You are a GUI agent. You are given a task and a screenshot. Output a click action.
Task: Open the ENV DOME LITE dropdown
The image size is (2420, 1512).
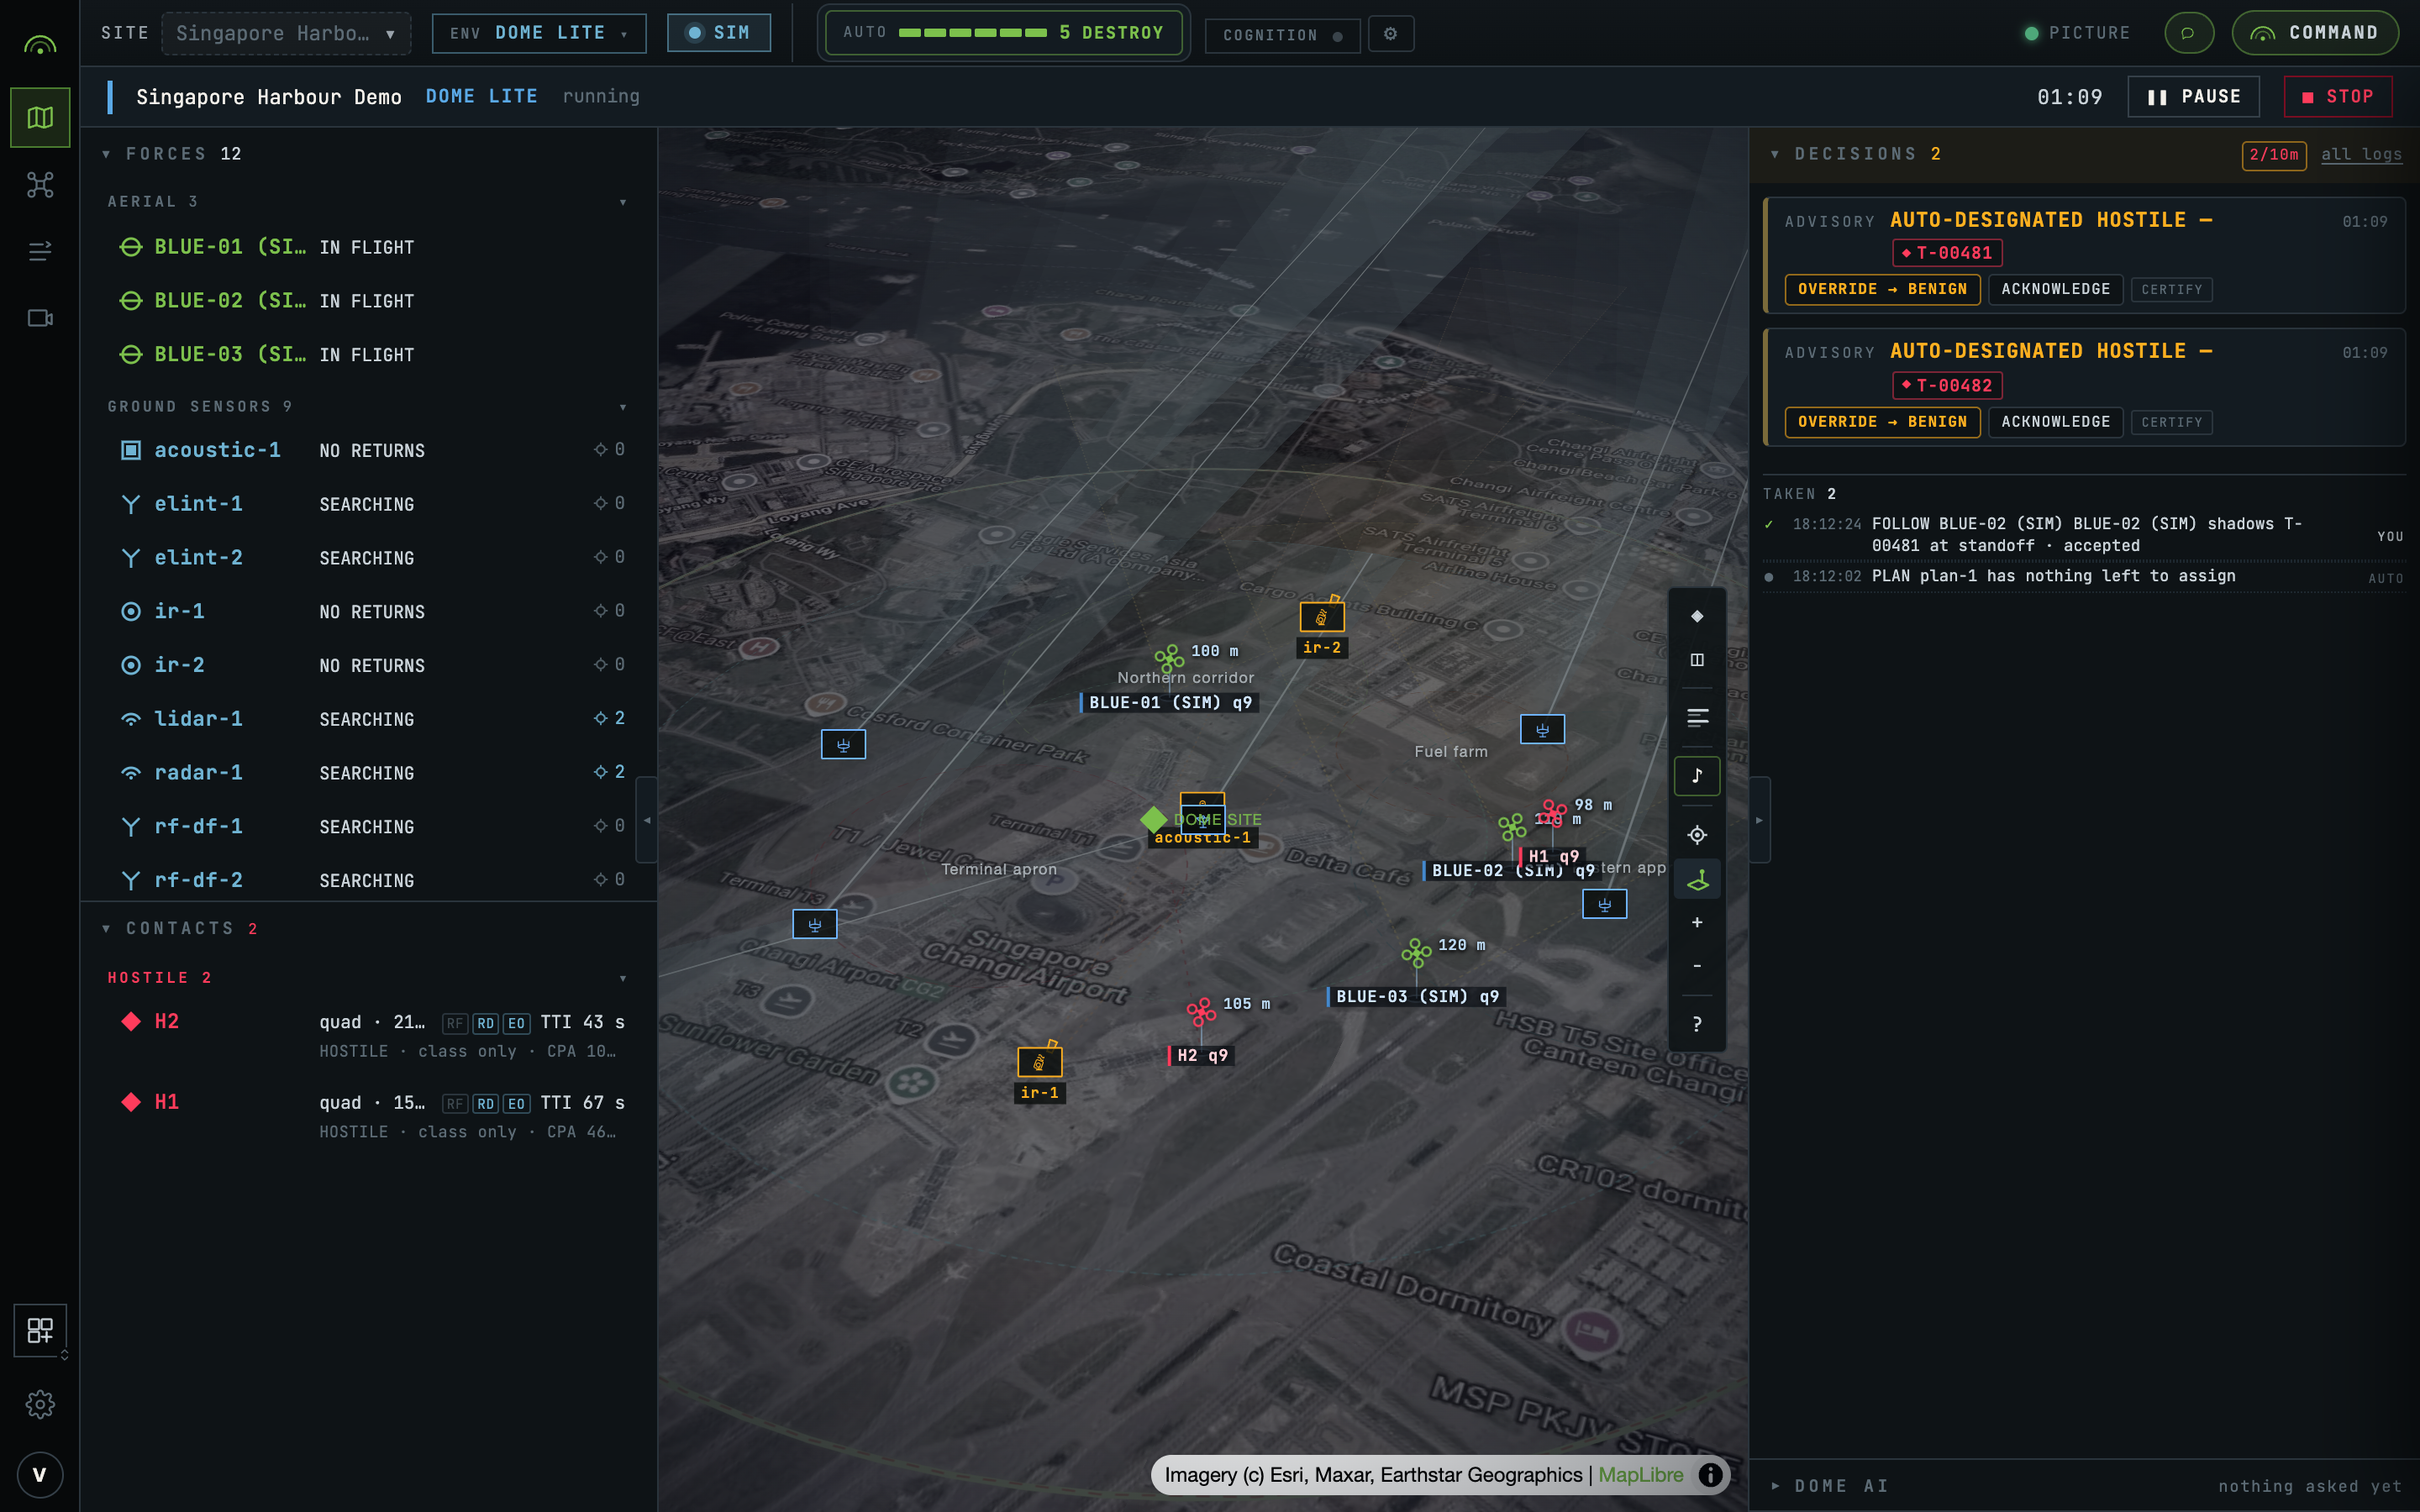click(x=539, y=33)
